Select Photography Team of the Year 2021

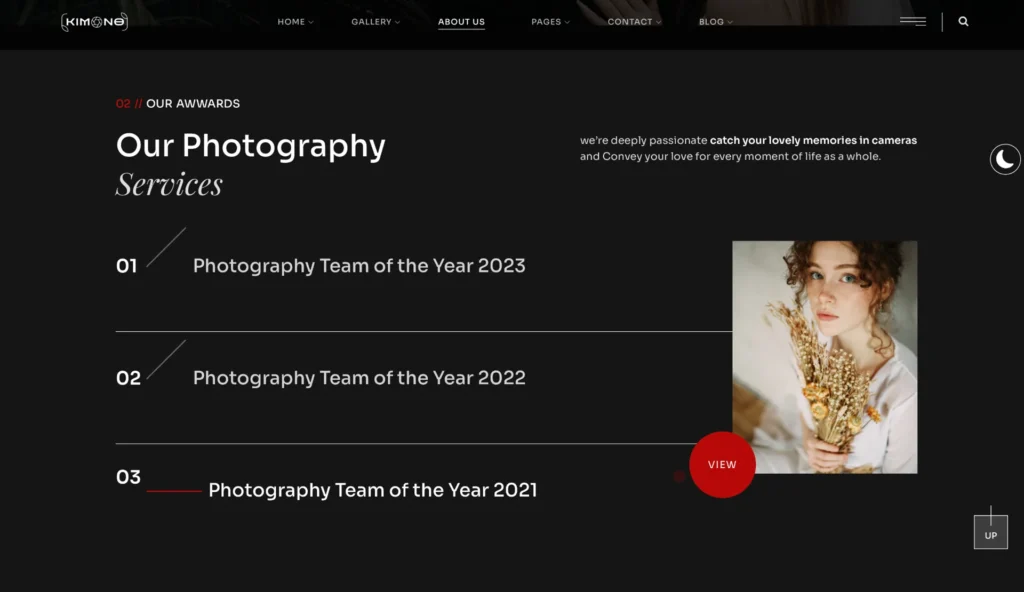(372, 490)
